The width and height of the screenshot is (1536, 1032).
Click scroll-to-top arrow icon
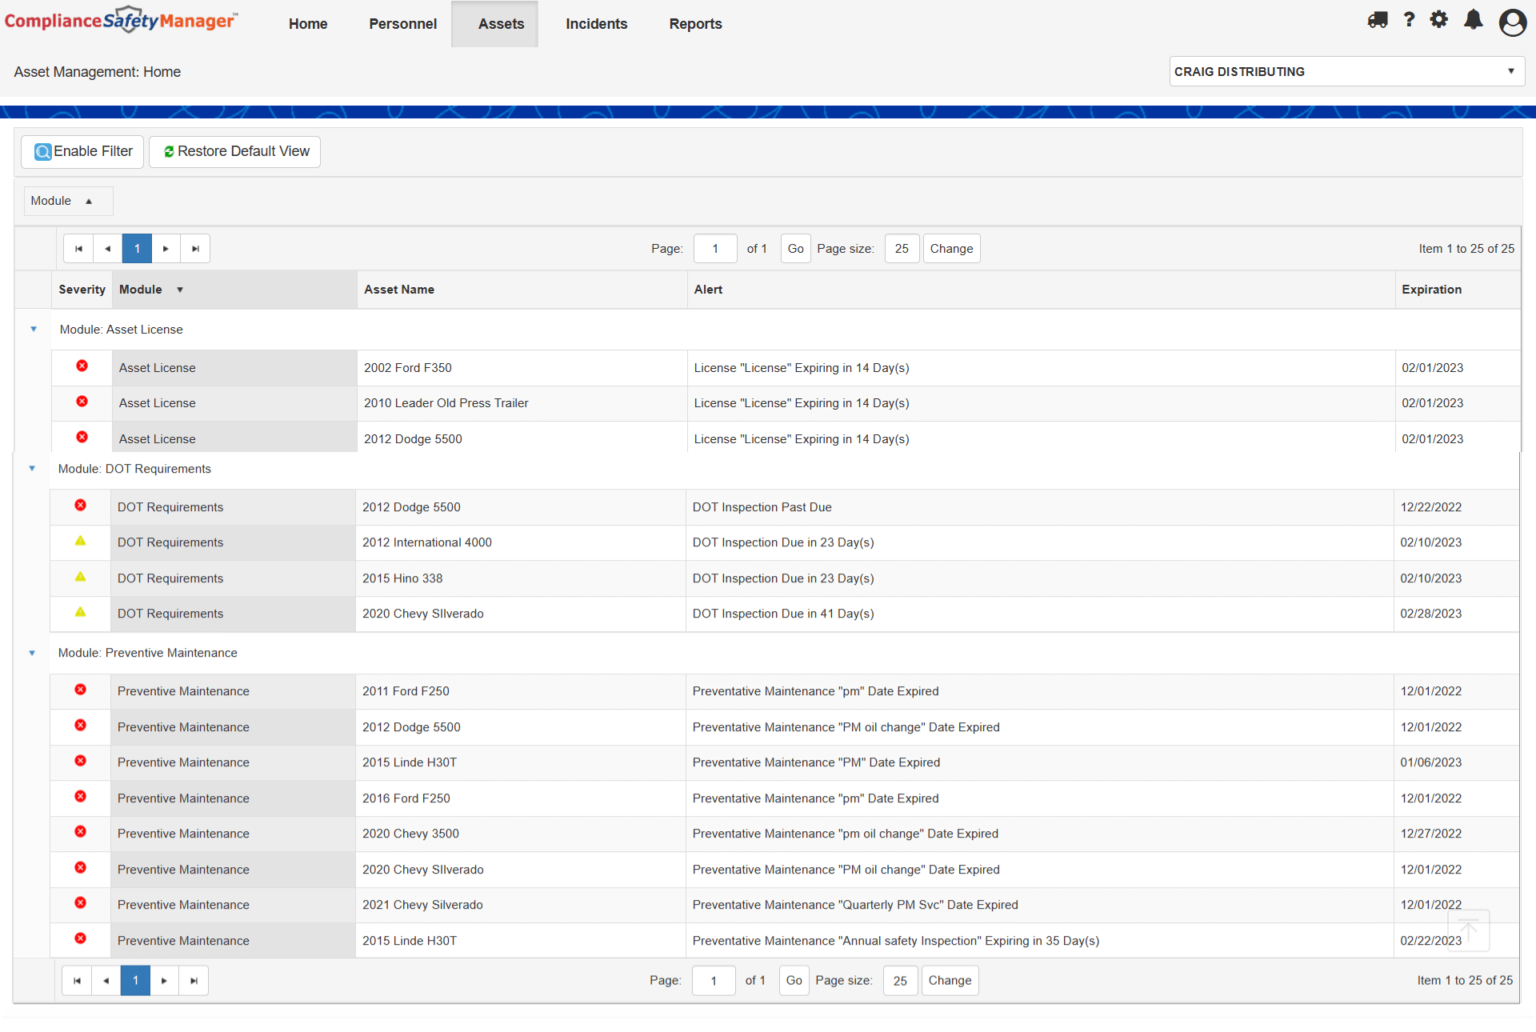1468,930
